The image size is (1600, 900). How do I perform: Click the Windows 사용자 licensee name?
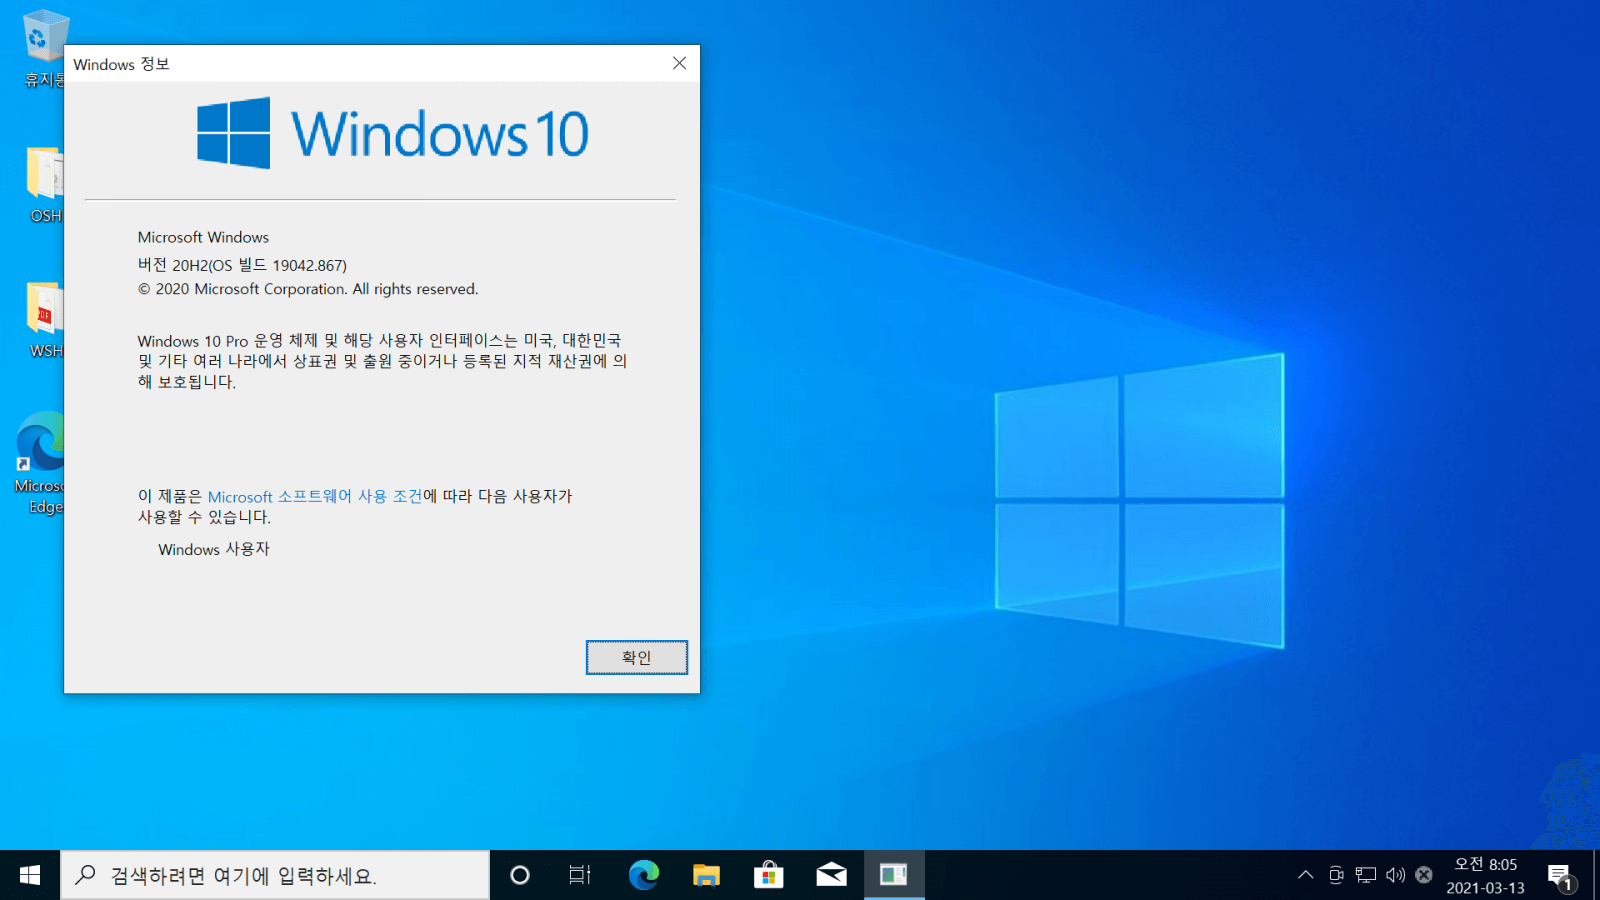[x=214, y=549]
